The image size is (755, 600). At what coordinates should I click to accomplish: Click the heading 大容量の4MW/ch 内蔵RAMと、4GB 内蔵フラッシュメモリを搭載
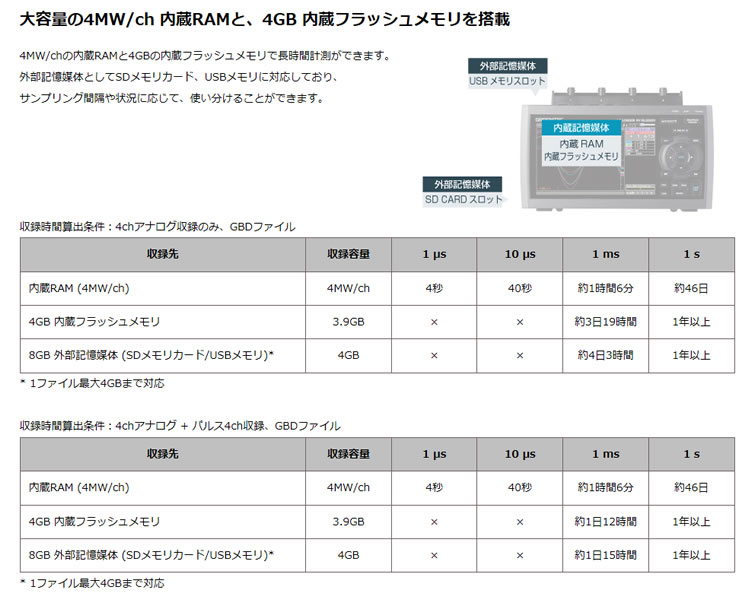pos(264,19)
